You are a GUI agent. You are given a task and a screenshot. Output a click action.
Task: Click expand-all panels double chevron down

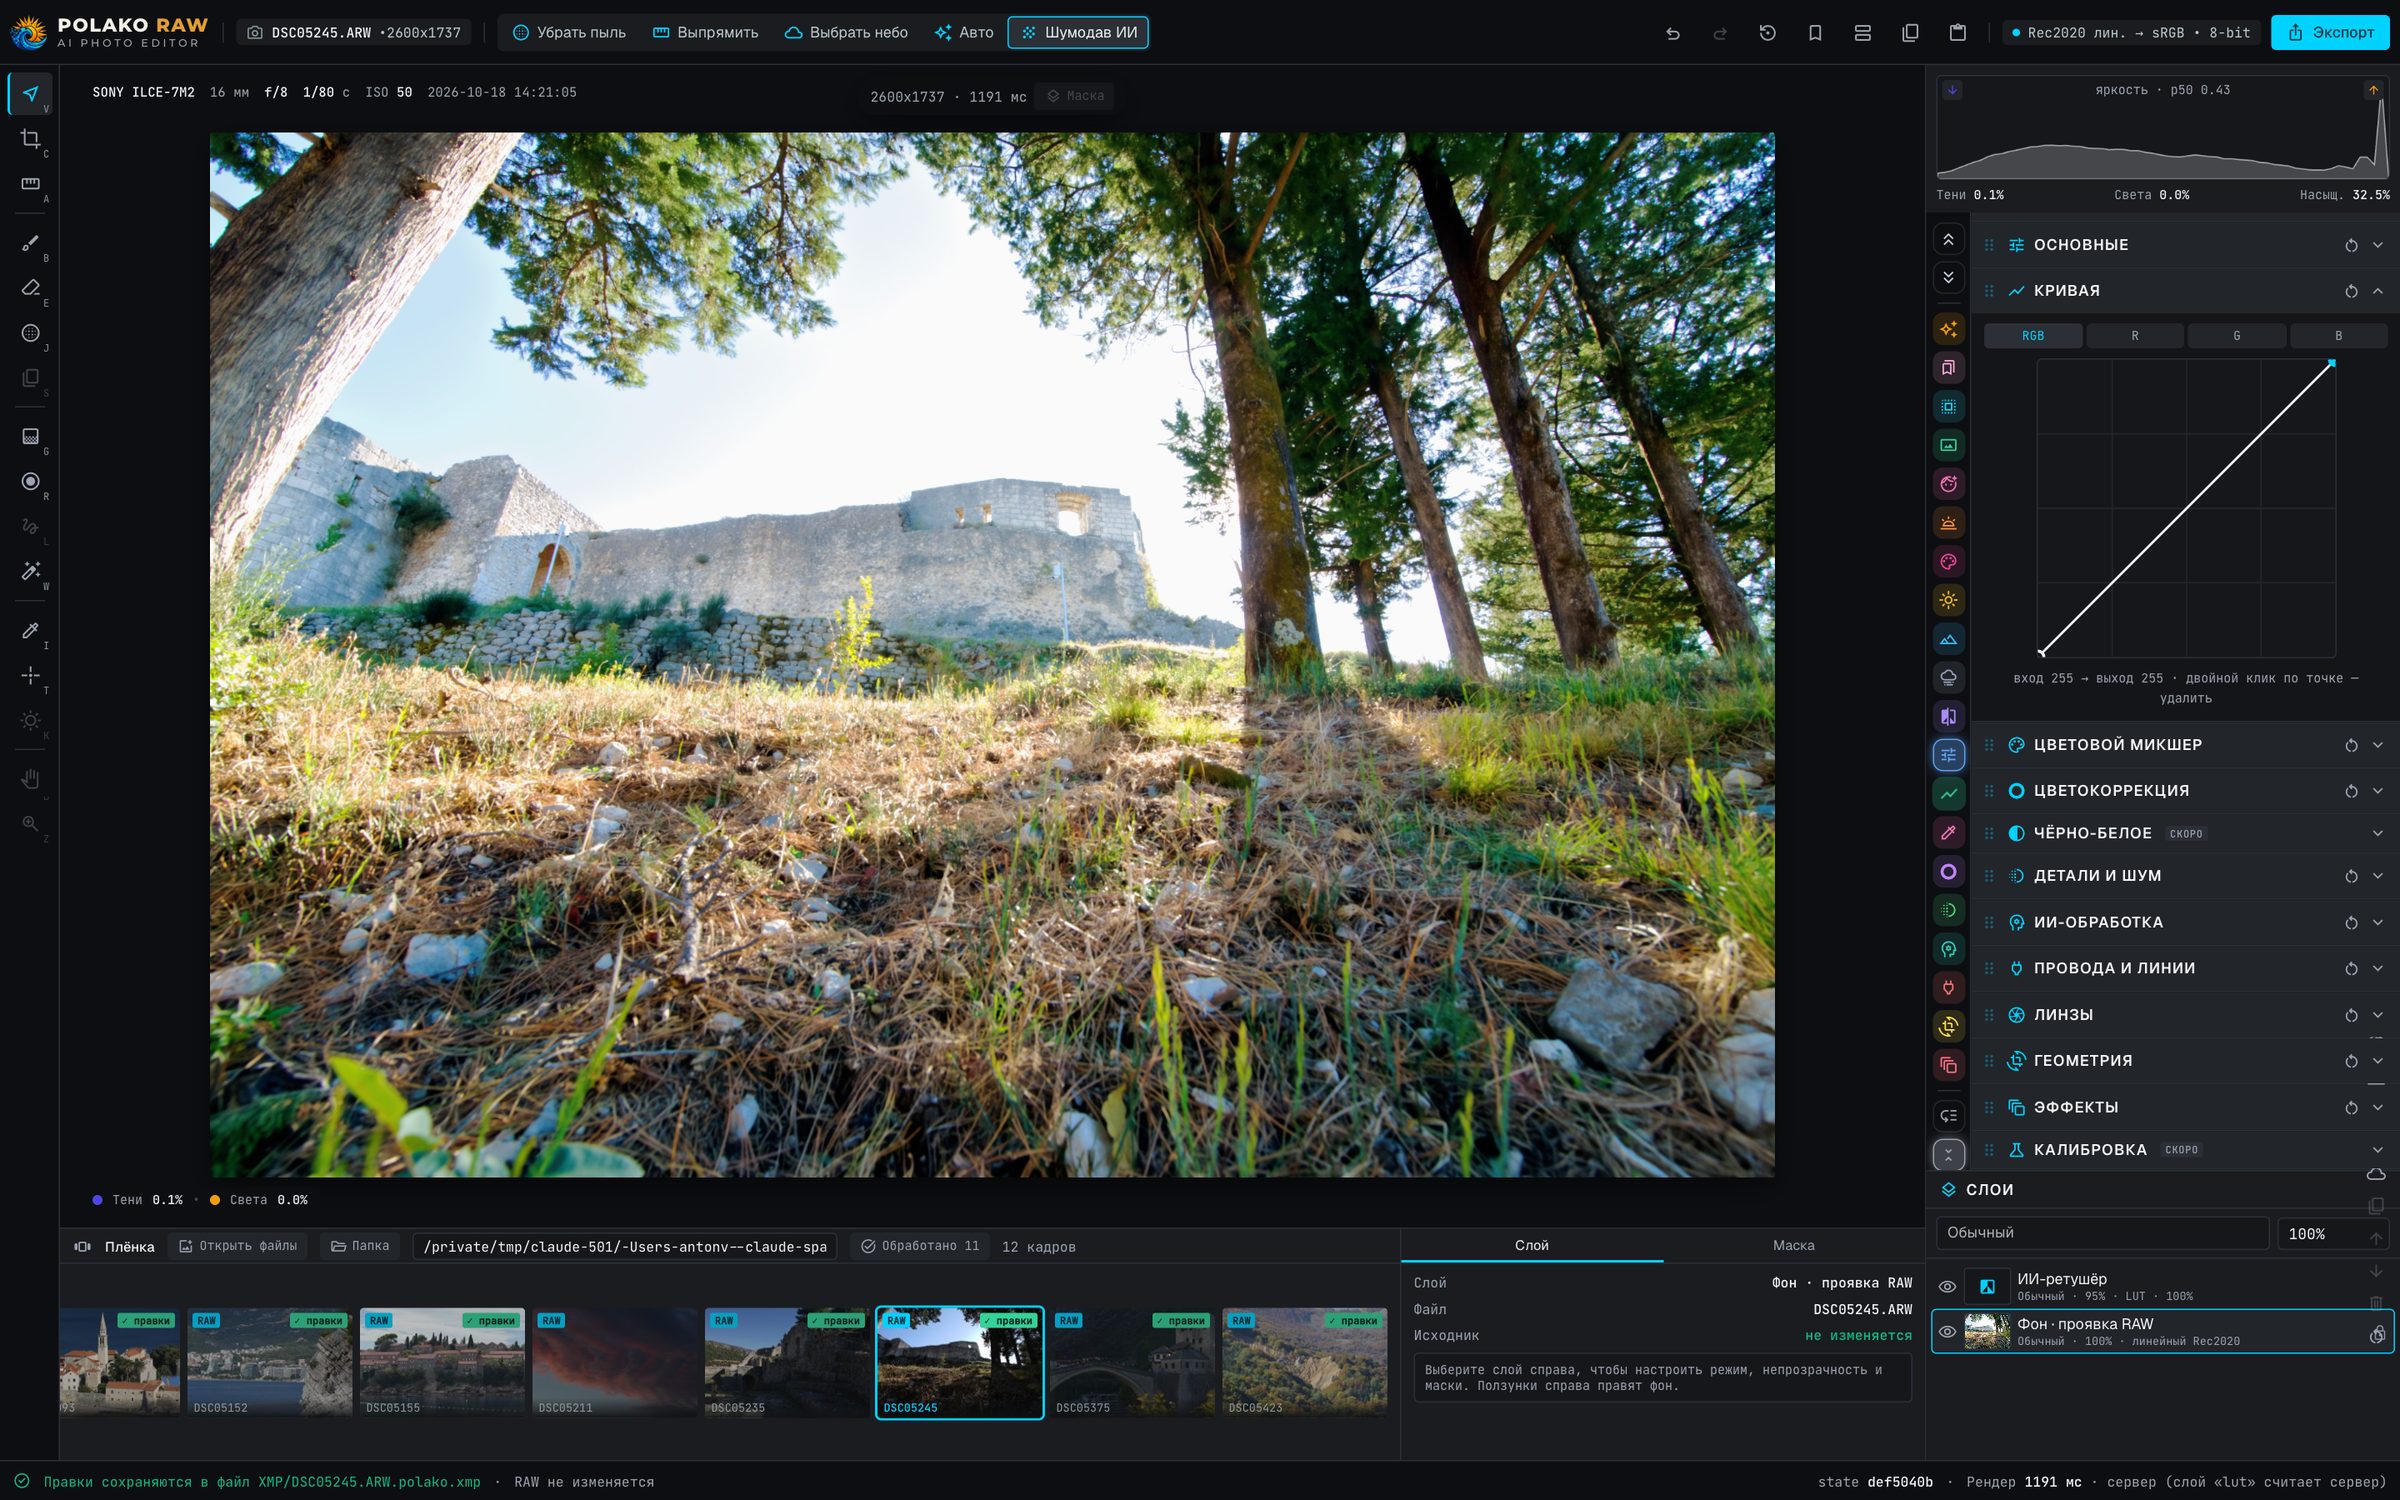pos(1948,277)
